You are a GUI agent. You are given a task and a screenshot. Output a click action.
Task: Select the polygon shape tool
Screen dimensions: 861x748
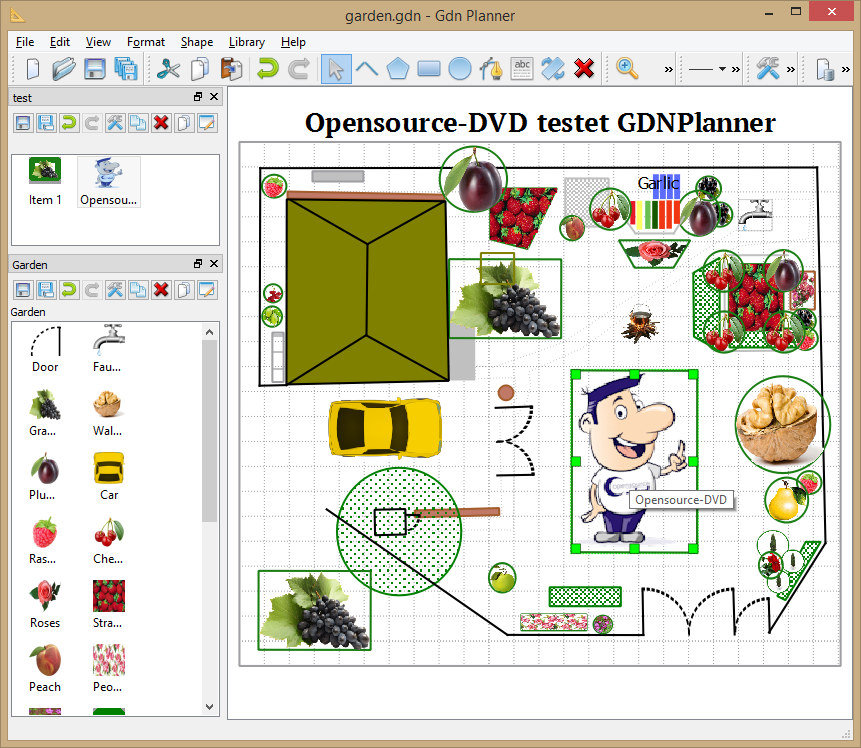click(x=397, y=69)
